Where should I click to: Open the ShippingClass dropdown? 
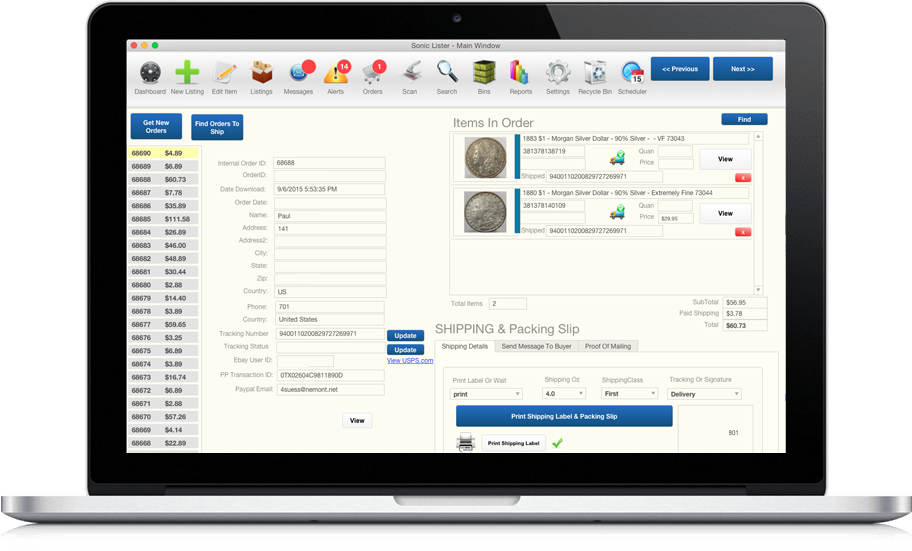628,394
